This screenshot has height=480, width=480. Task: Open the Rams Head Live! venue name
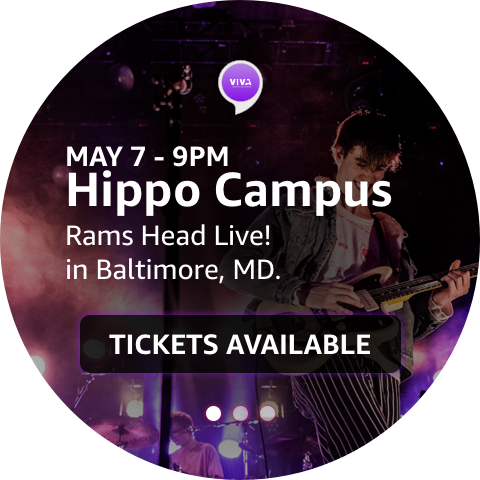[x=168, y=235]
